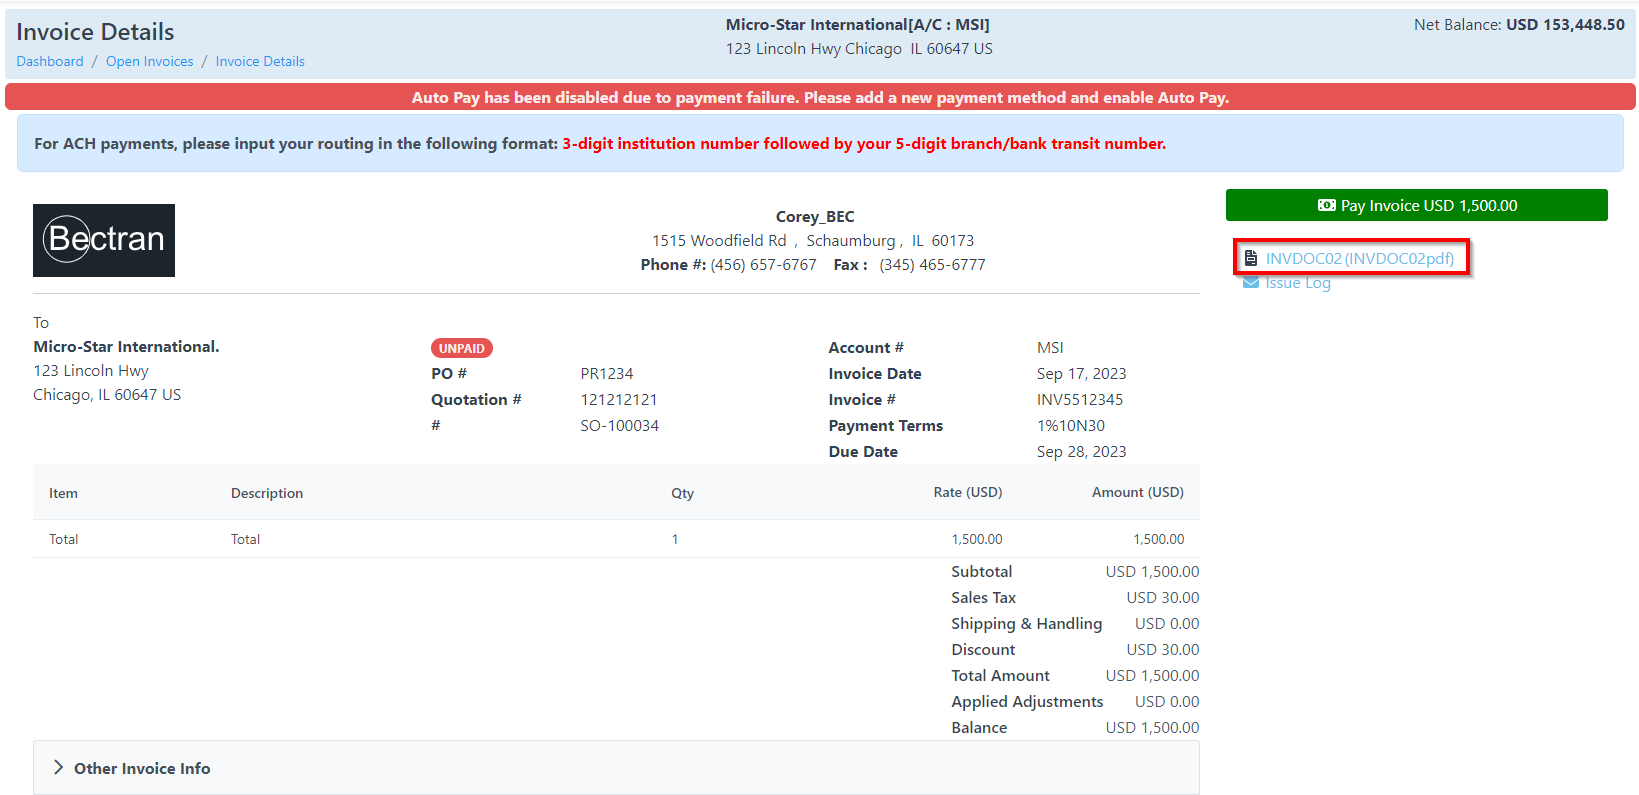This screenshot has width=1639, height=795.
Task: Click the money icon on Pay Invoice button
Action: (x=1326, y=205)
